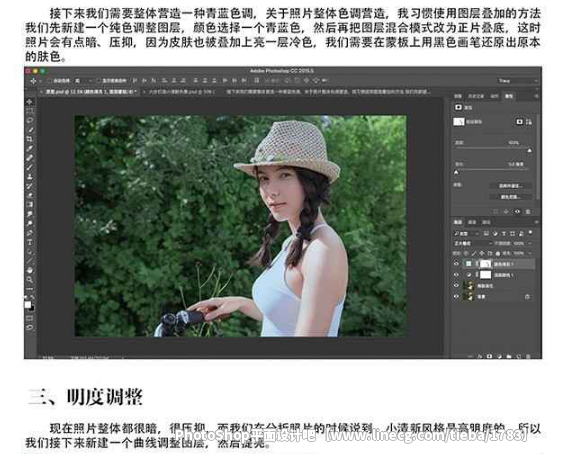Click the create new layer icon
583x454 pixels.
519,357
